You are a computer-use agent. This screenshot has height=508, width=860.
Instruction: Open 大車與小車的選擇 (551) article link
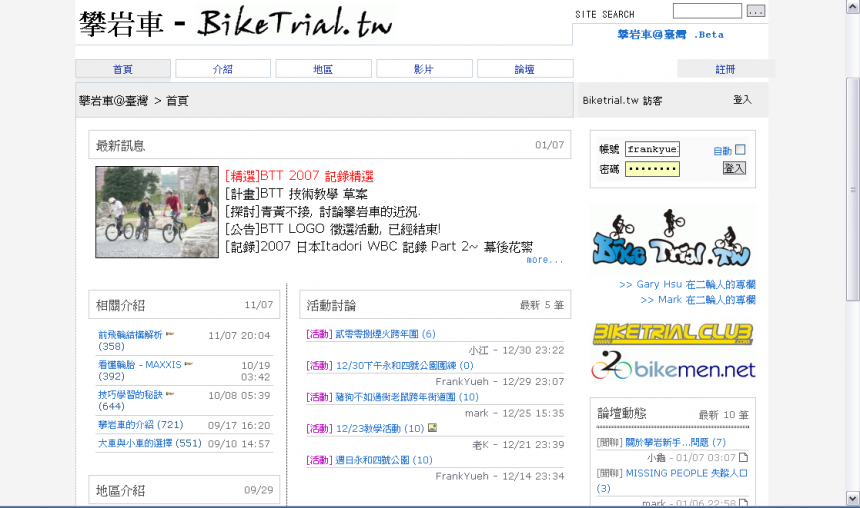(150, 443)
